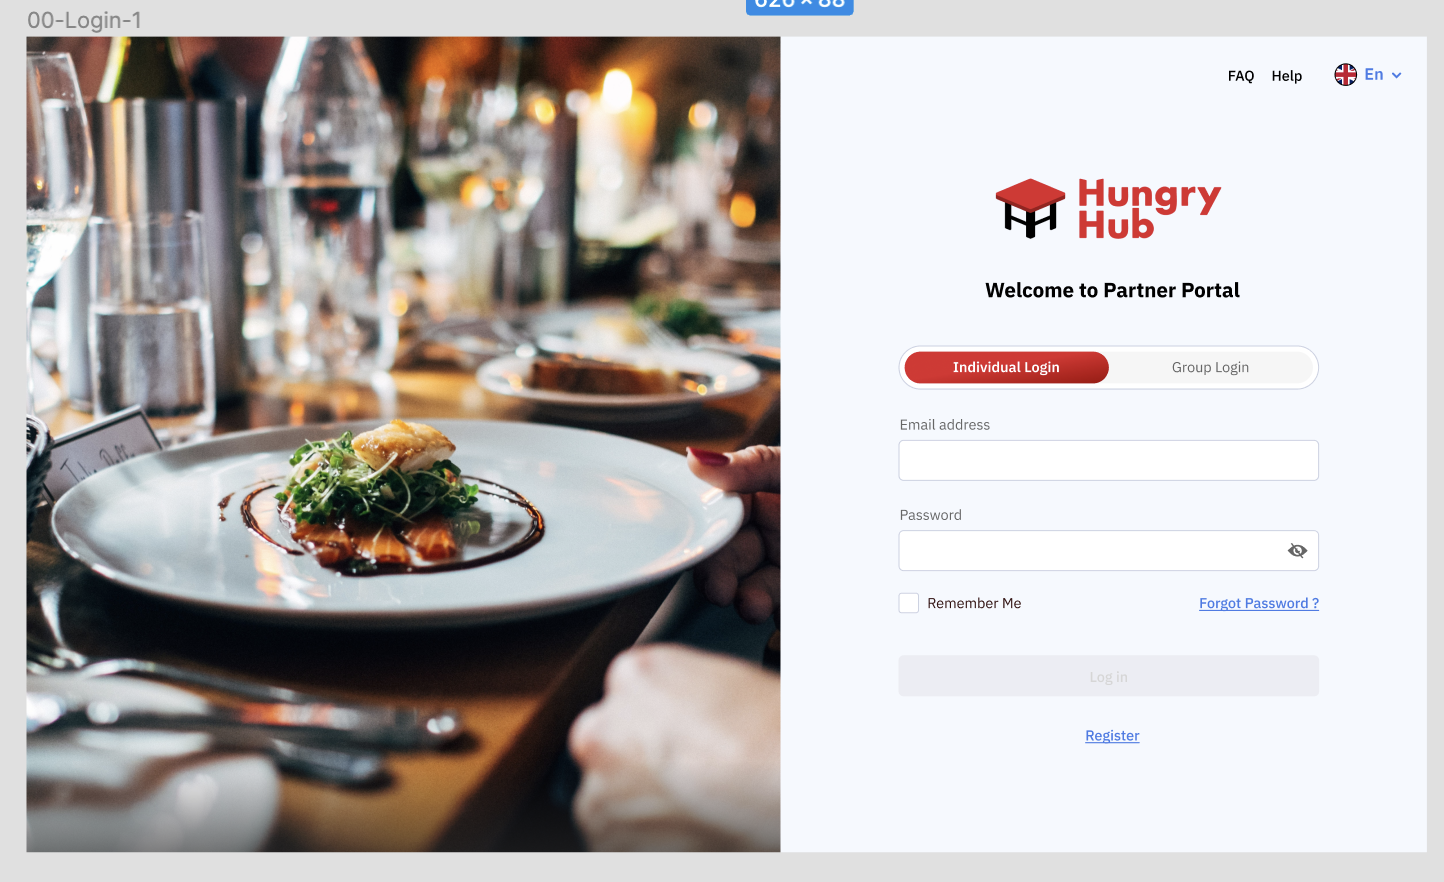The width and height of the screenshot is (1444, 882).
Task: Click the Forgot Password link
Action: click(1259, 603)
